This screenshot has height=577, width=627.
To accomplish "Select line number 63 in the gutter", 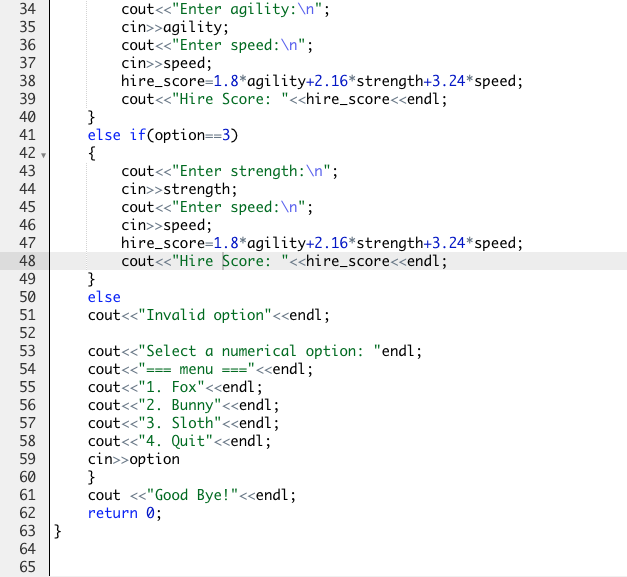I will pos(27,531).
